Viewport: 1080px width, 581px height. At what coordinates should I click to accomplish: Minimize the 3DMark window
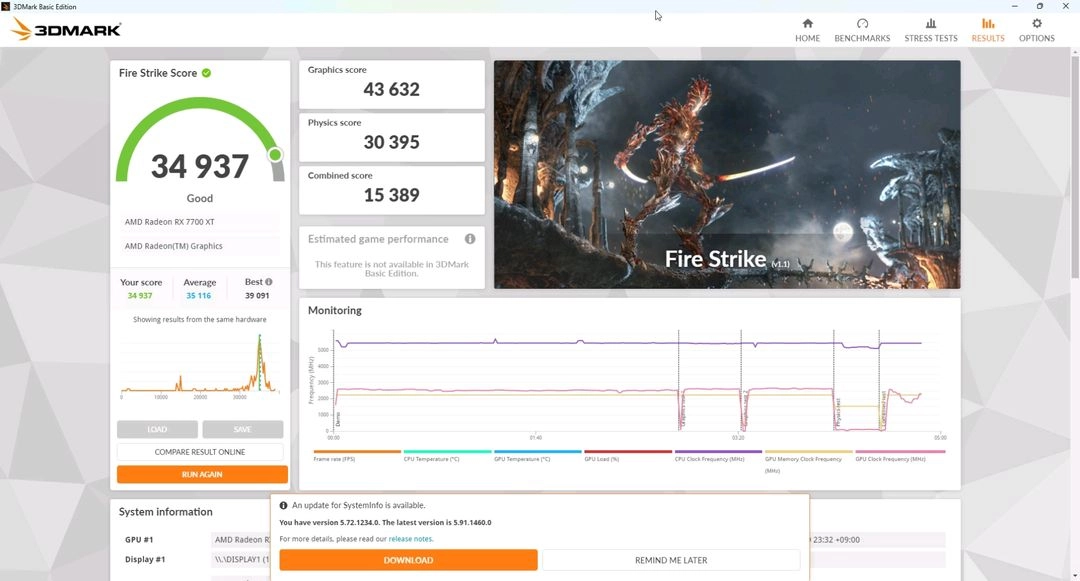(1015, 6)
